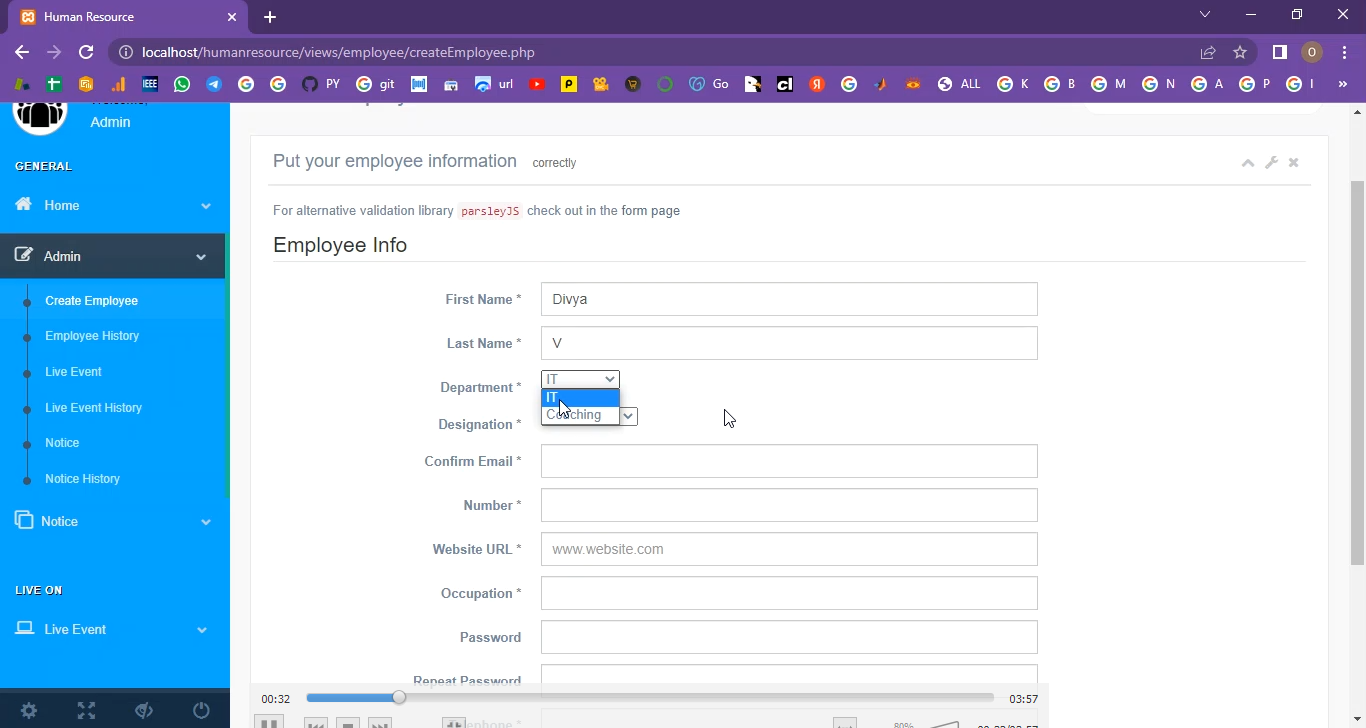This screenshot has width=1366, height=728.
Task: Click the power logout icon in sidebar footer
Action: pos(201,711)
